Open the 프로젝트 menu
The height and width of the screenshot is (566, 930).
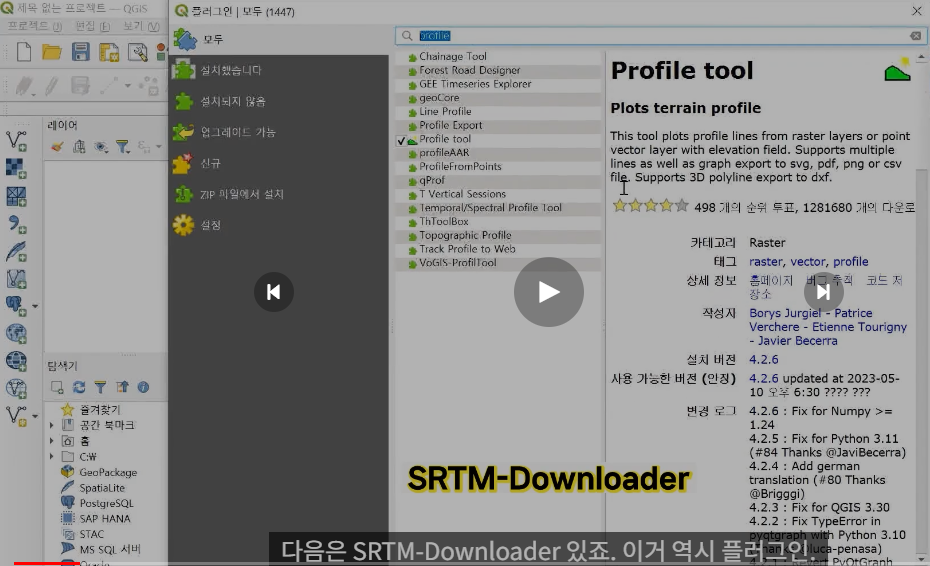(34, 26)
